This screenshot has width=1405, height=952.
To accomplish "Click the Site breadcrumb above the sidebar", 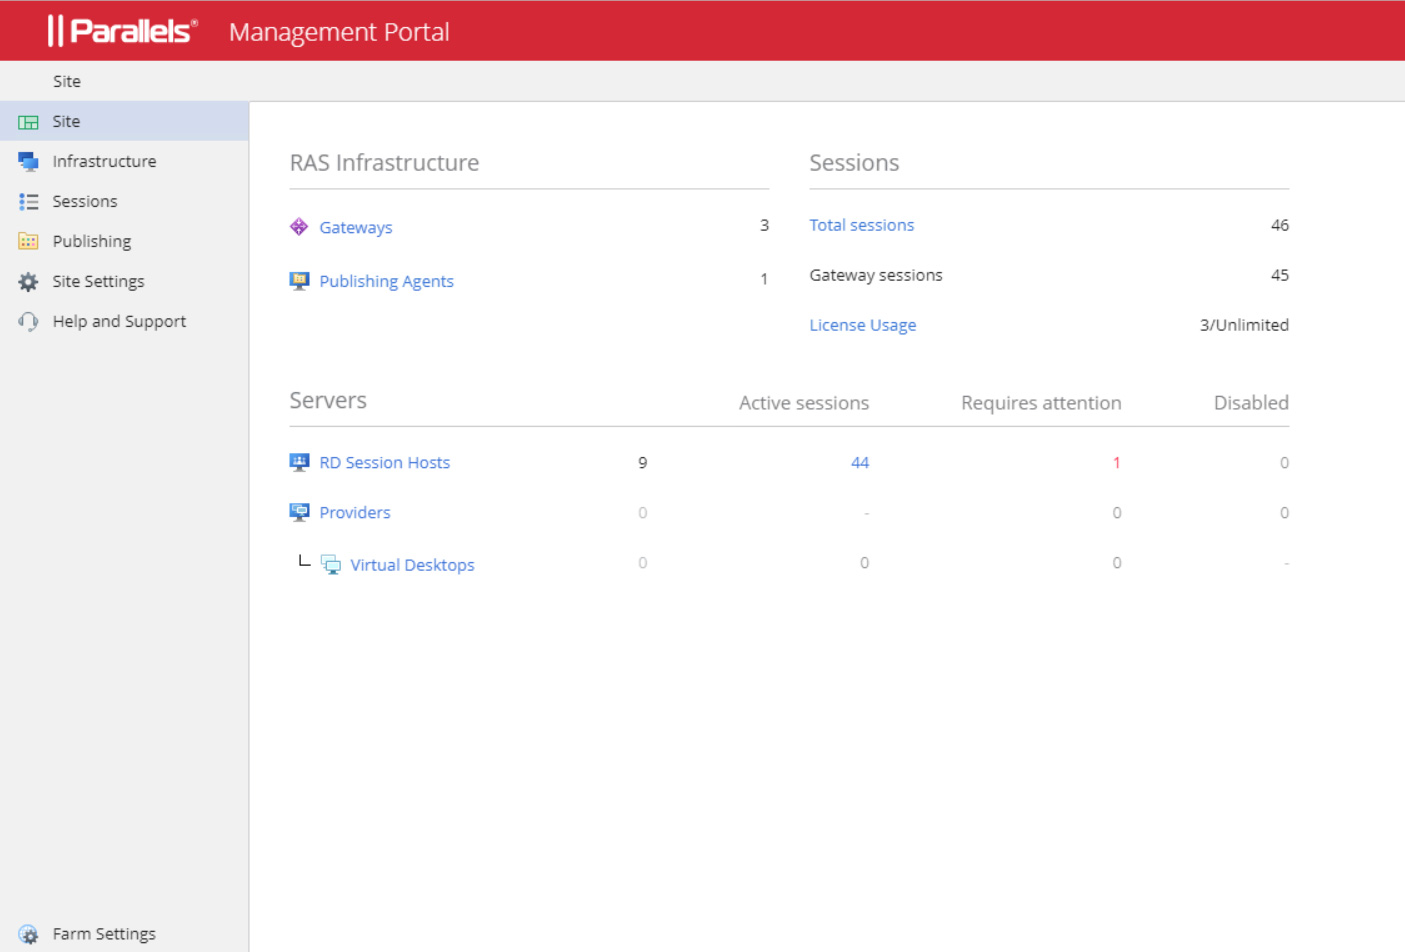I will (66, 81).
